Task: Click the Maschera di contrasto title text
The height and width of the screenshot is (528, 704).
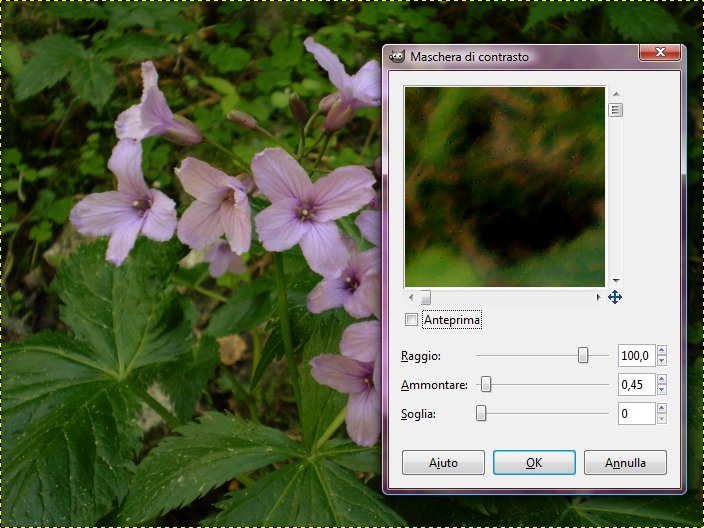Action: 469,57
